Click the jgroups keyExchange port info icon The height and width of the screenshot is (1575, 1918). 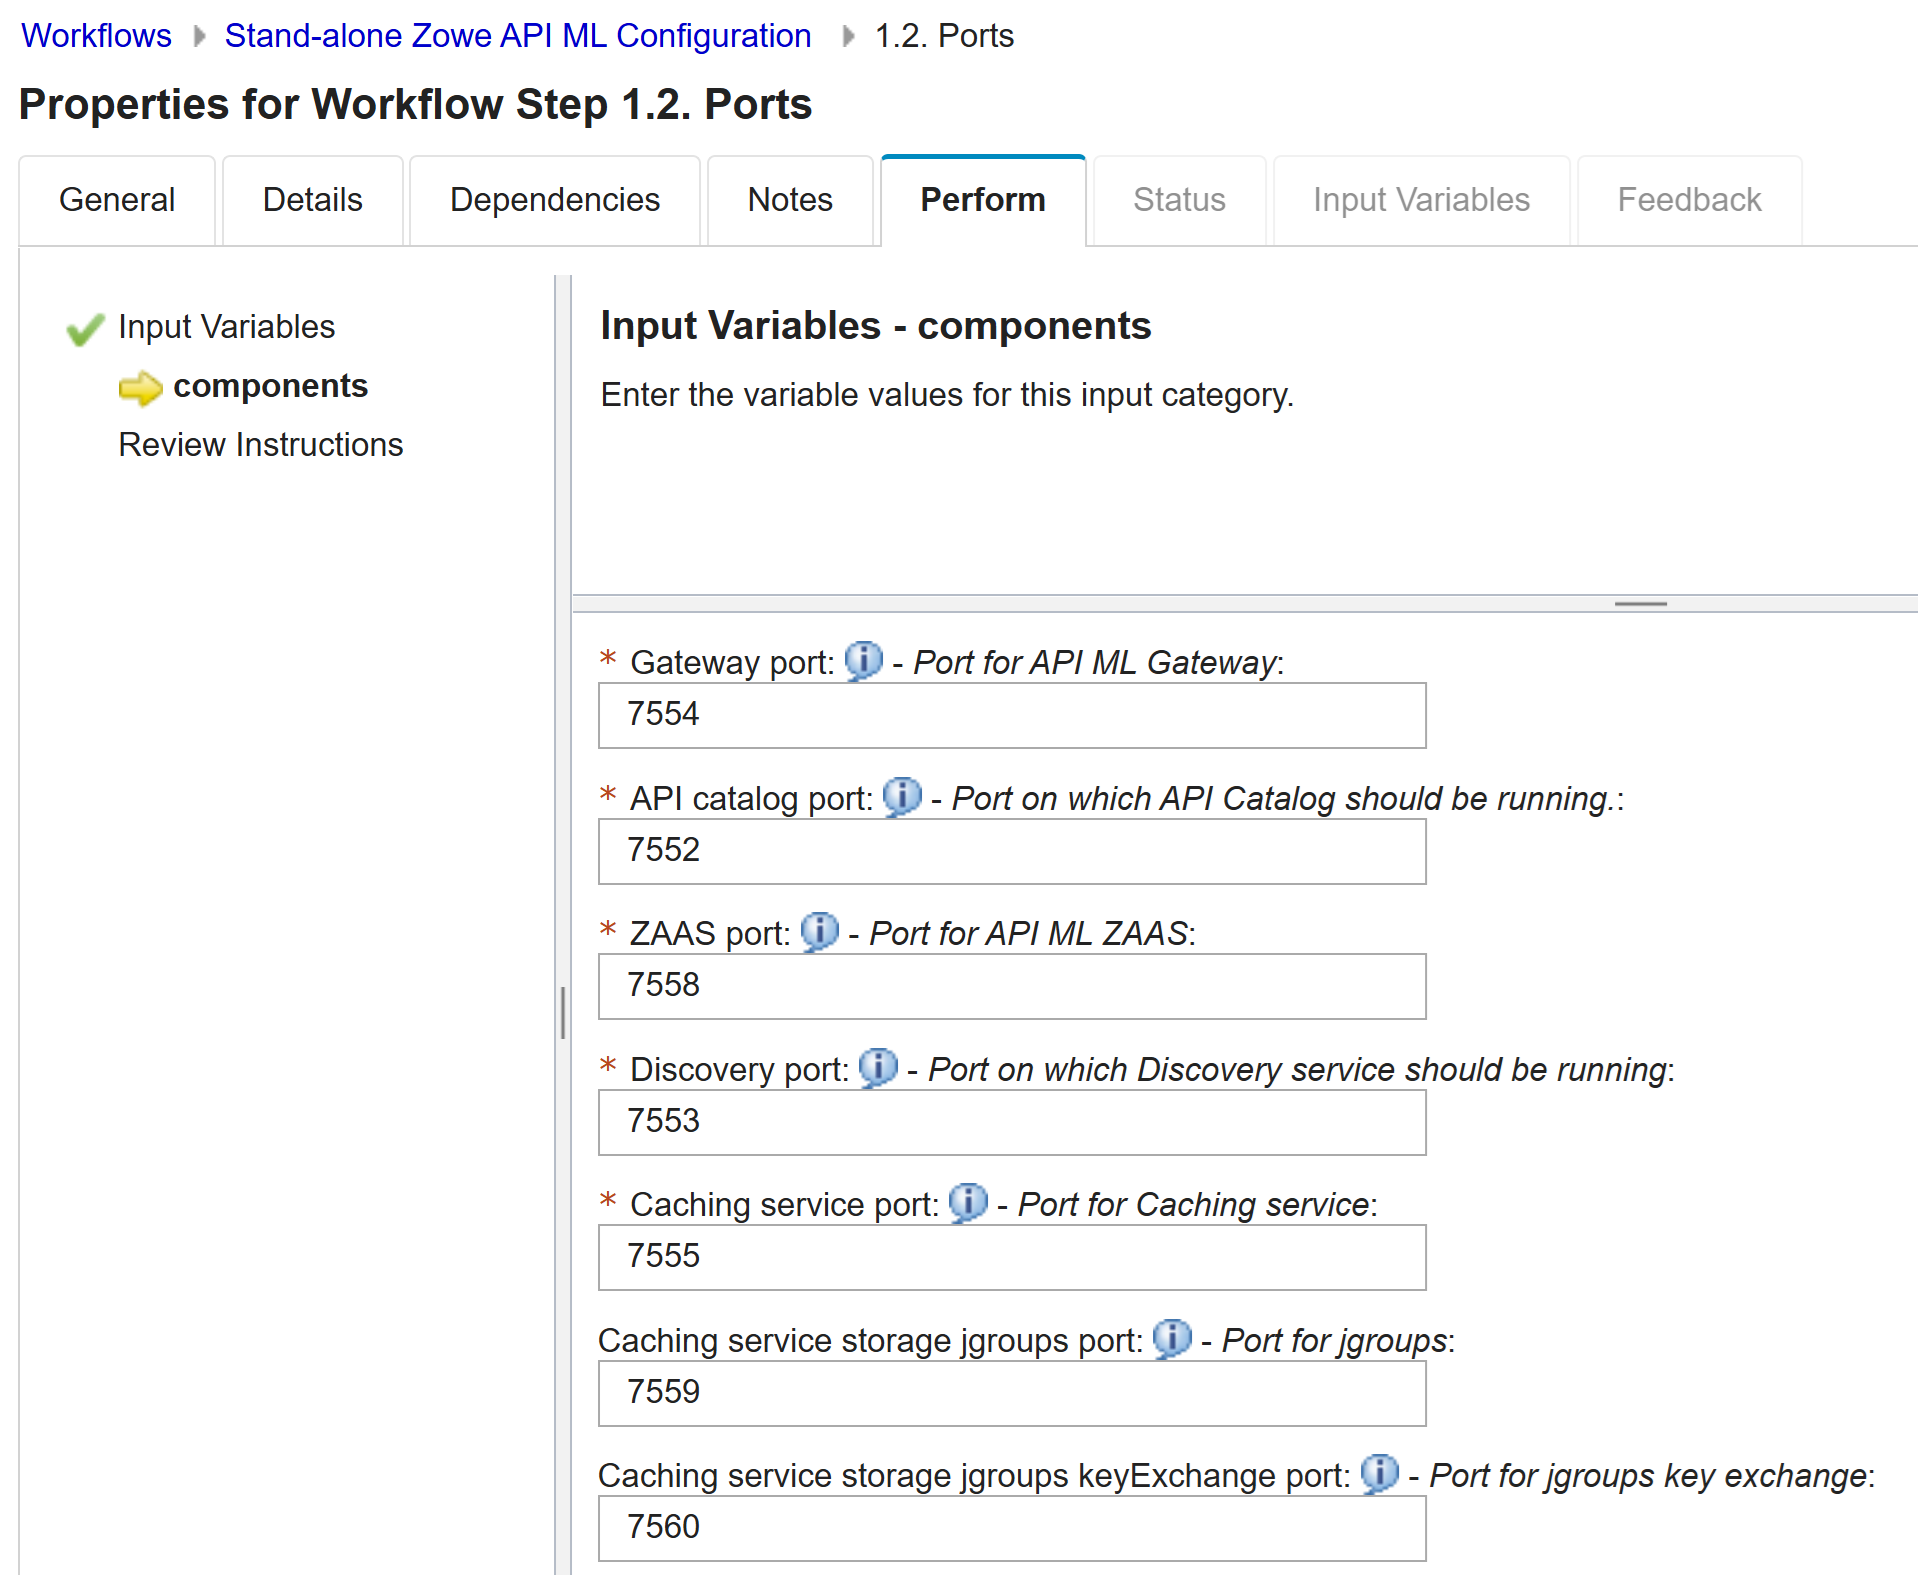click(1380, 1474)
